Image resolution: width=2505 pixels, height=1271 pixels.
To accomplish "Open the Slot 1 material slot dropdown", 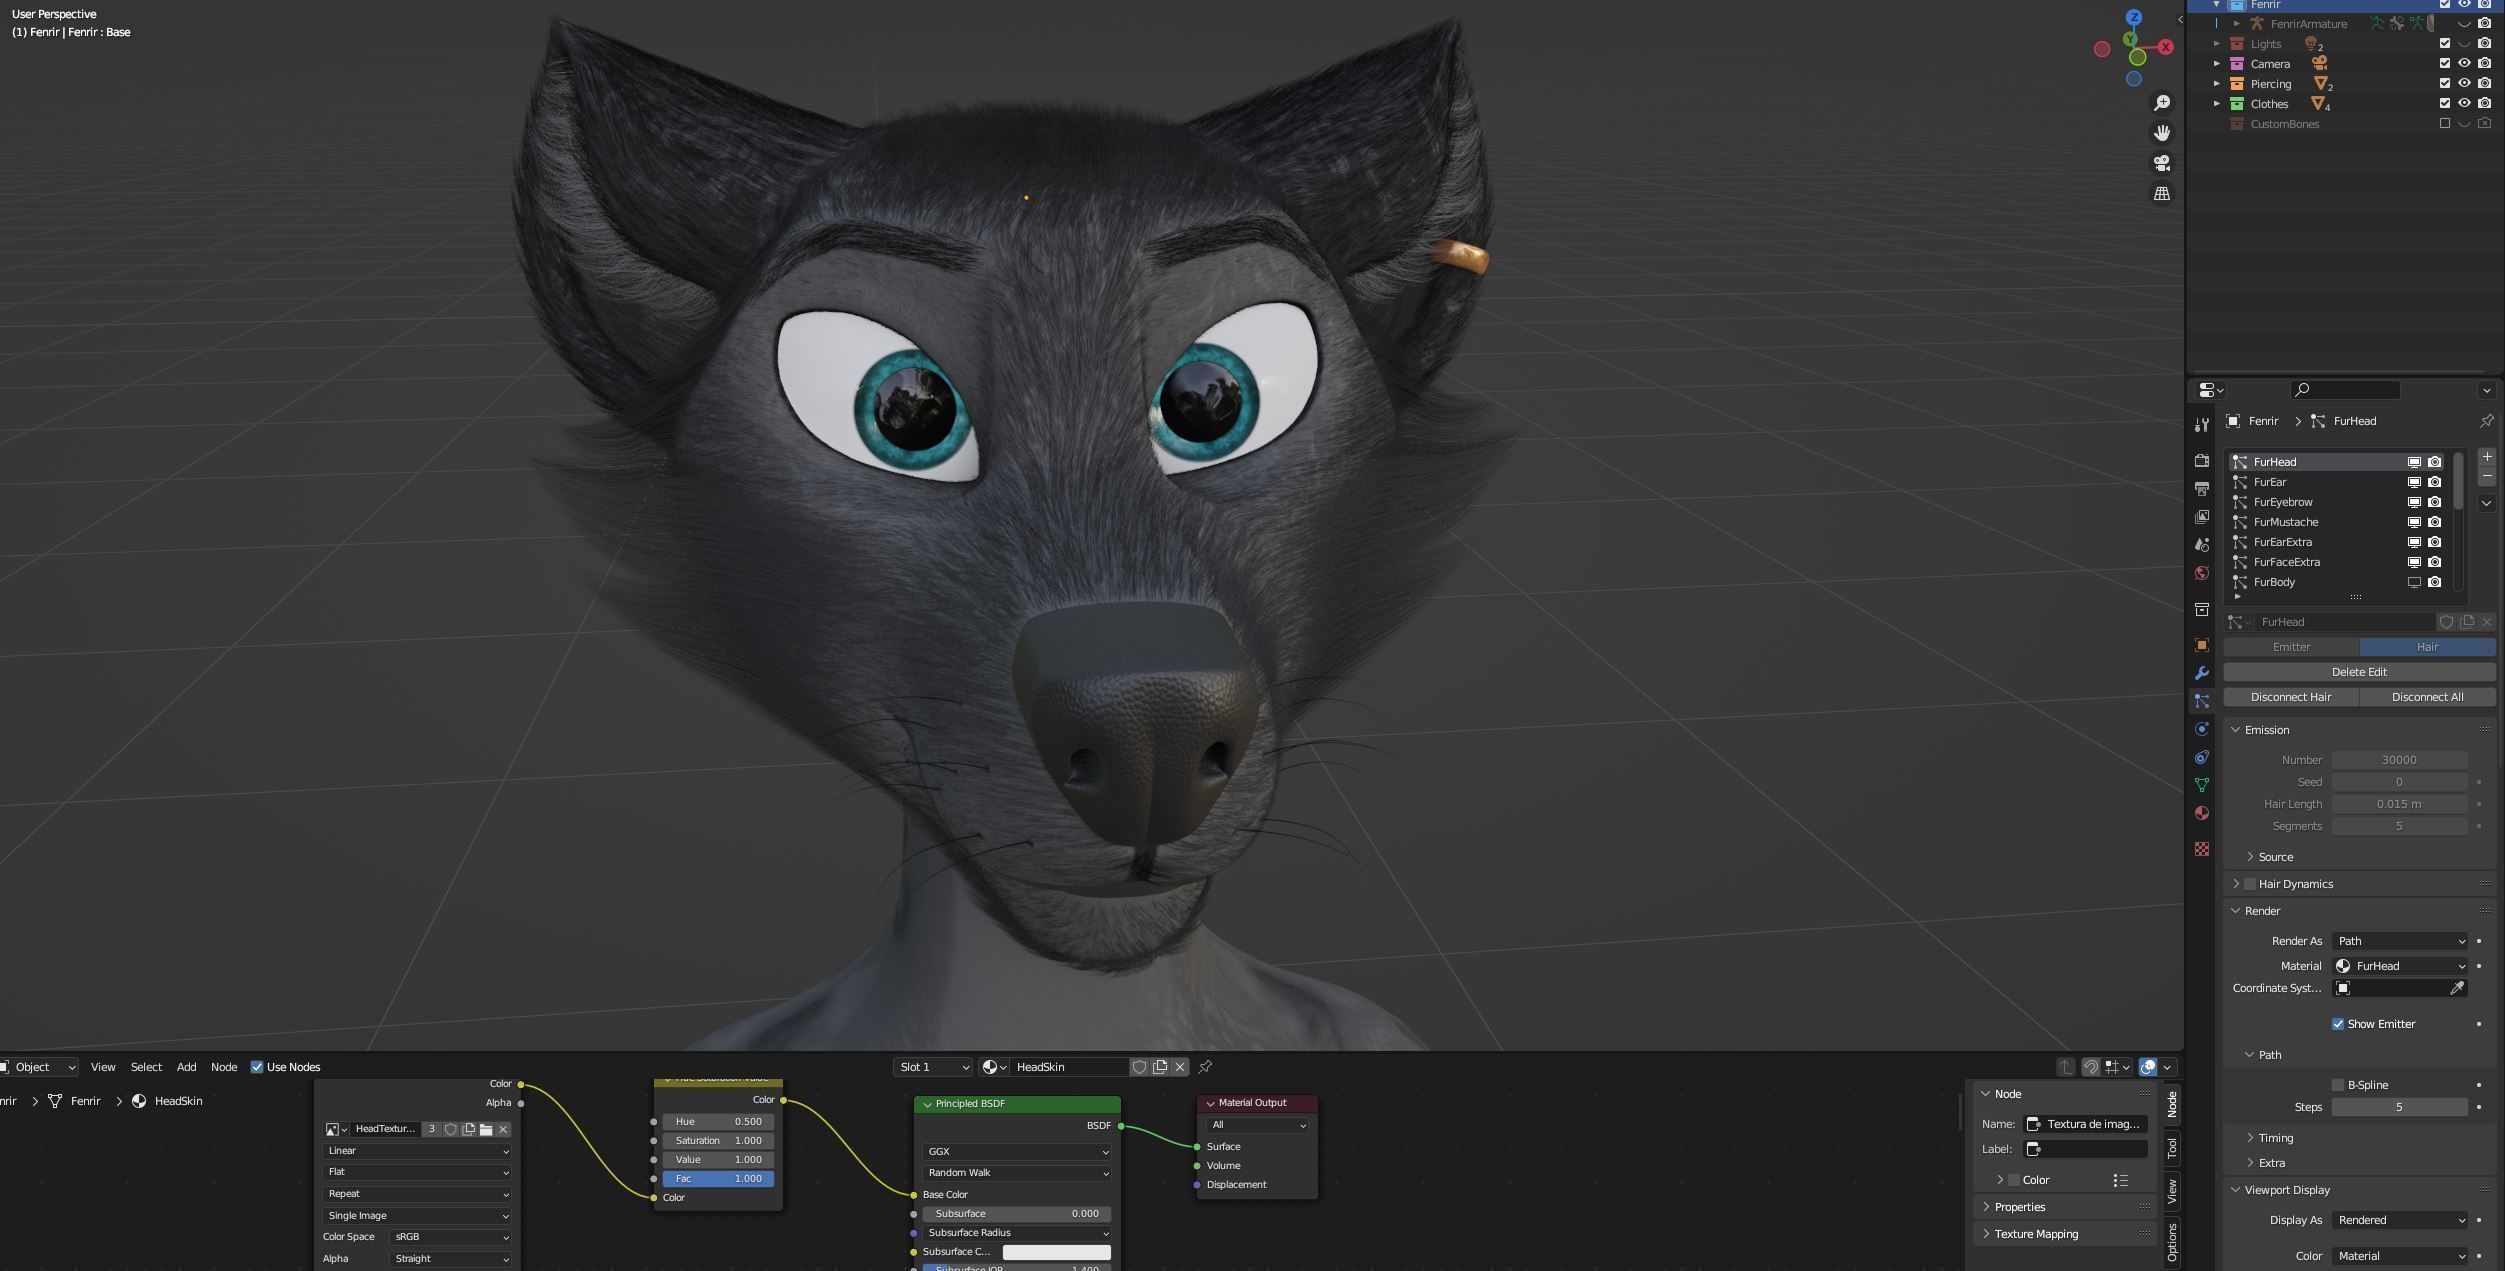I will pyautogui.click(x=933, y=1067).
